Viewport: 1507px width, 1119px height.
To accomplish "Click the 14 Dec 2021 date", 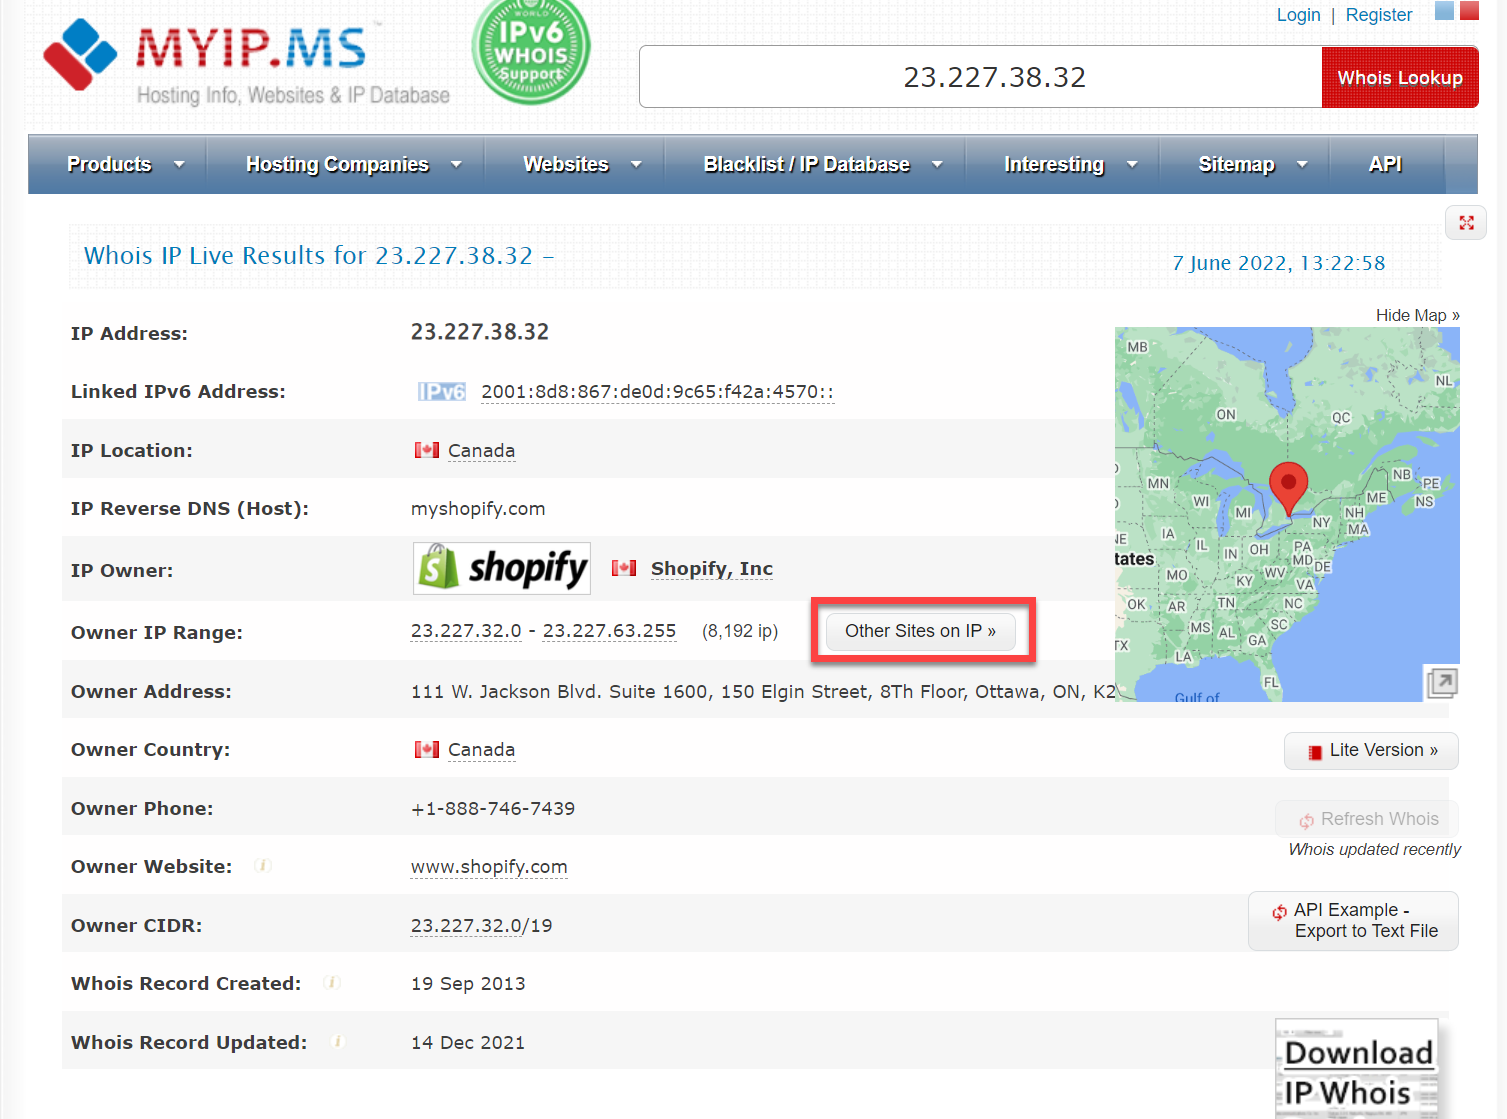I will [468, 1043].
